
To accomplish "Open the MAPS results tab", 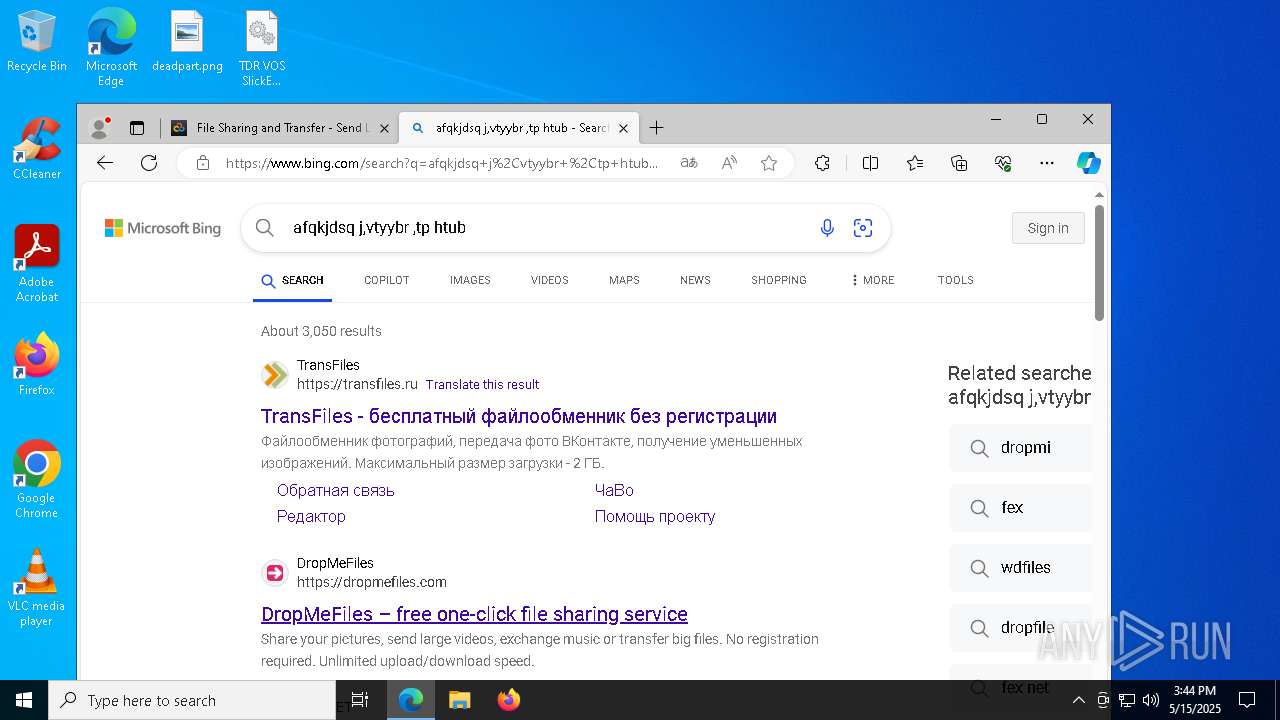I will [624, 280].
